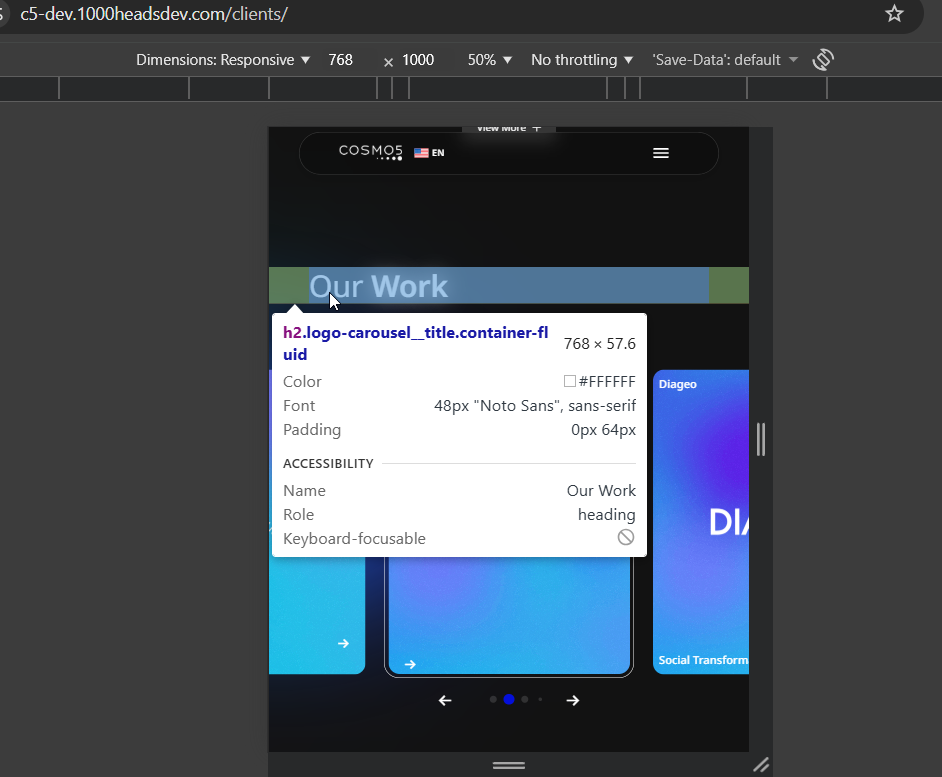Click the viewport width field 768

coord(341,59)
